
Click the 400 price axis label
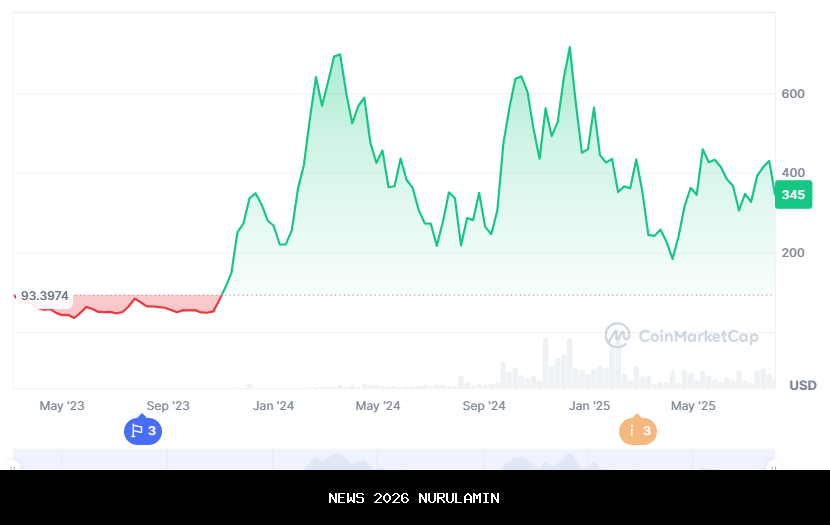[792, 173]
